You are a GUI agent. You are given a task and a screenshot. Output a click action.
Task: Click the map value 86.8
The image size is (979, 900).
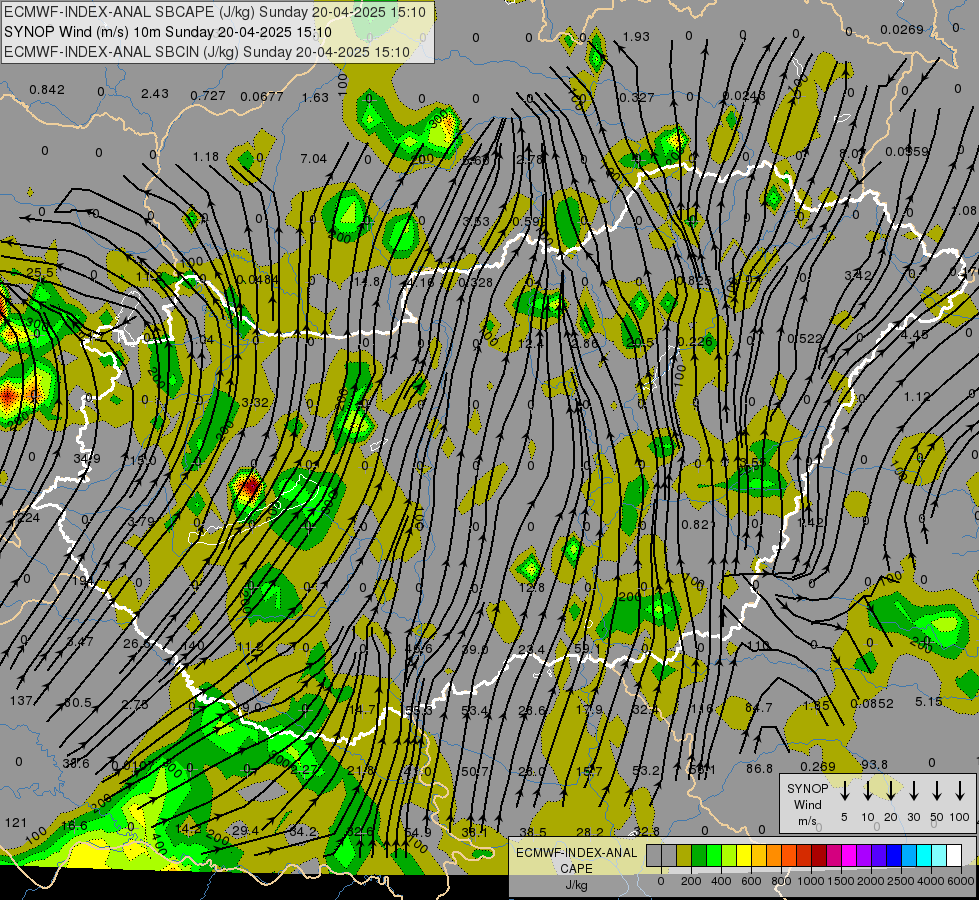pos(759,769)
